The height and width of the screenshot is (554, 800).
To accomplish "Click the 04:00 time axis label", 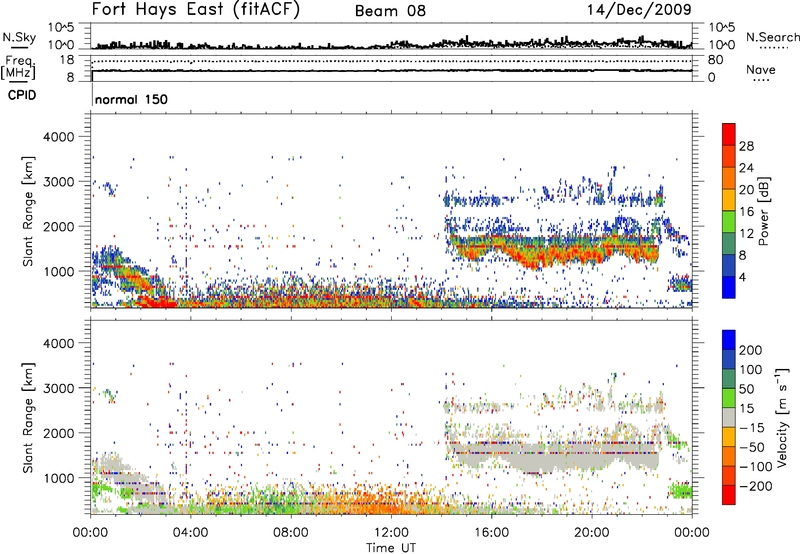I will [190, 533].
